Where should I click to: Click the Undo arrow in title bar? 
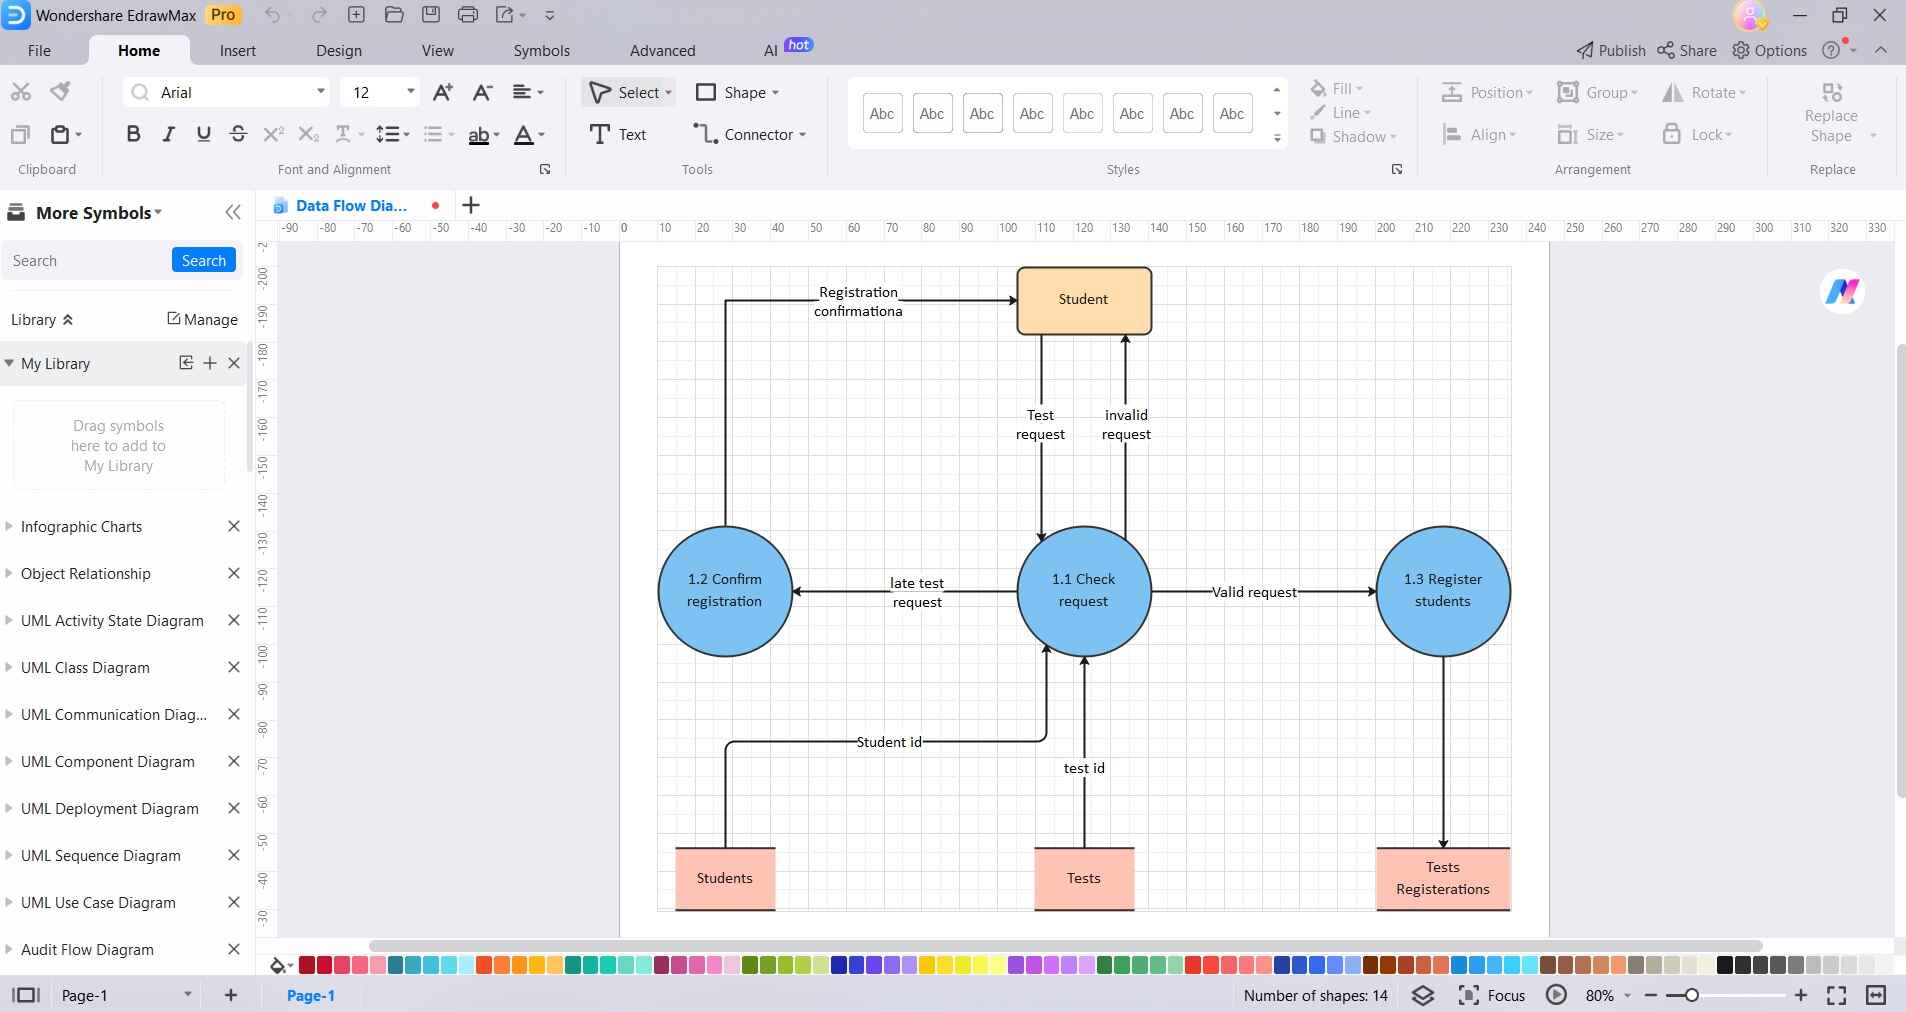coord(273,15)
